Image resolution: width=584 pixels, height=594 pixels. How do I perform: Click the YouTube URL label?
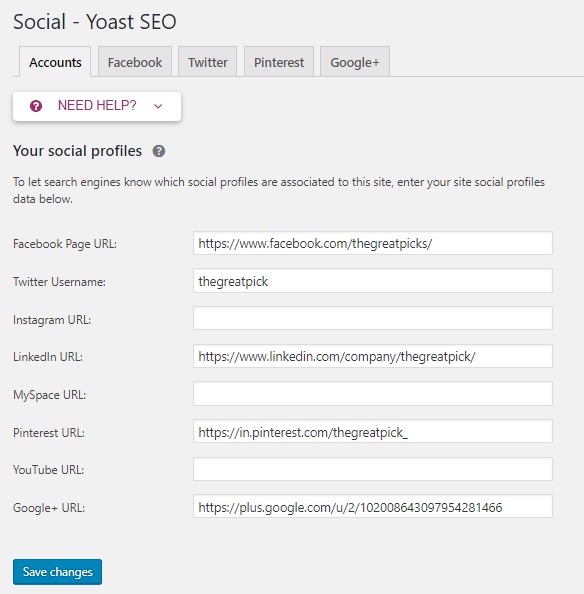(x=48, y=470)
